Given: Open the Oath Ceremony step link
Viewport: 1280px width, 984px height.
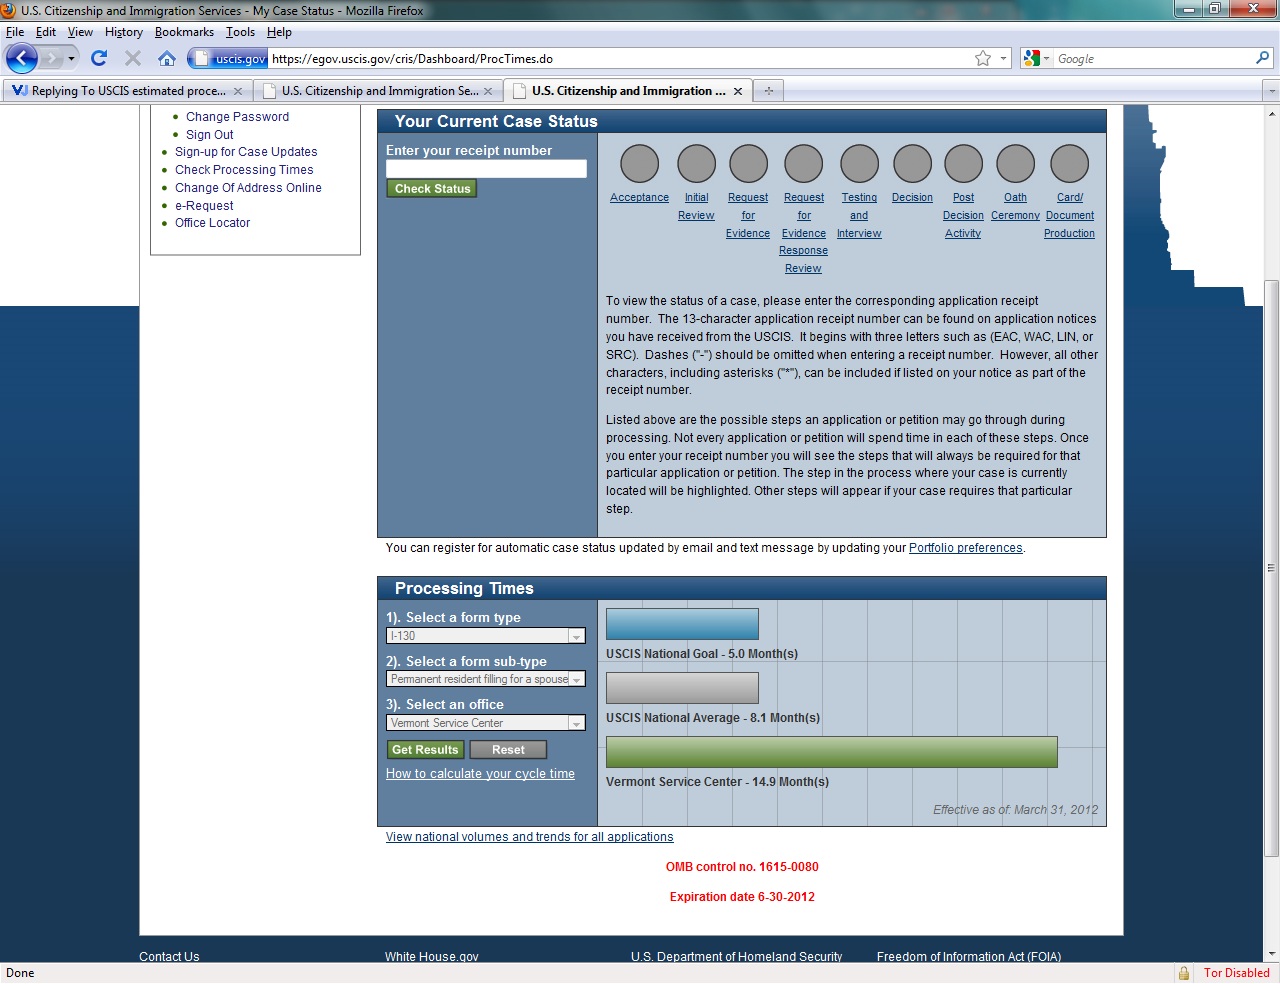Looking at the screenshot, I should coord(1015,207).
